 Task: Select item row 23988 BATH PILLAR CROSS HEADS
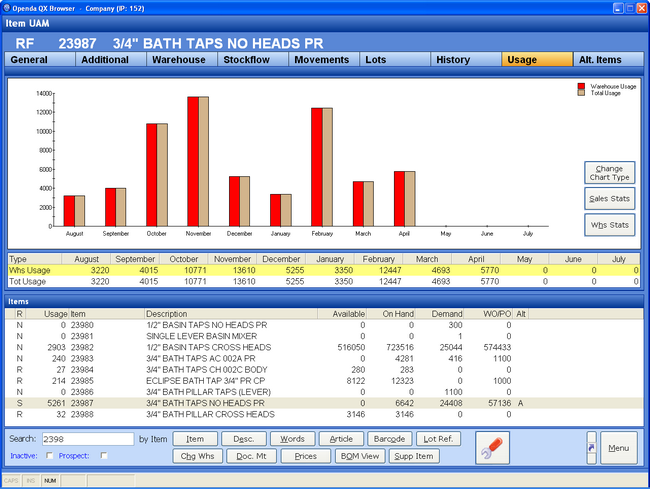coord(324,414)
